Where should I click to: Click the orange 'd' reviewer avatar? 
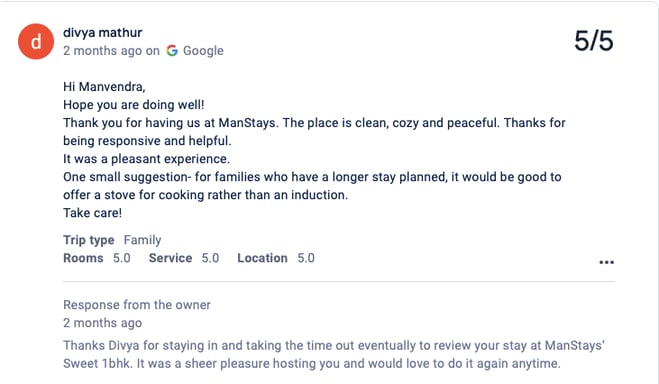point(36,42)
